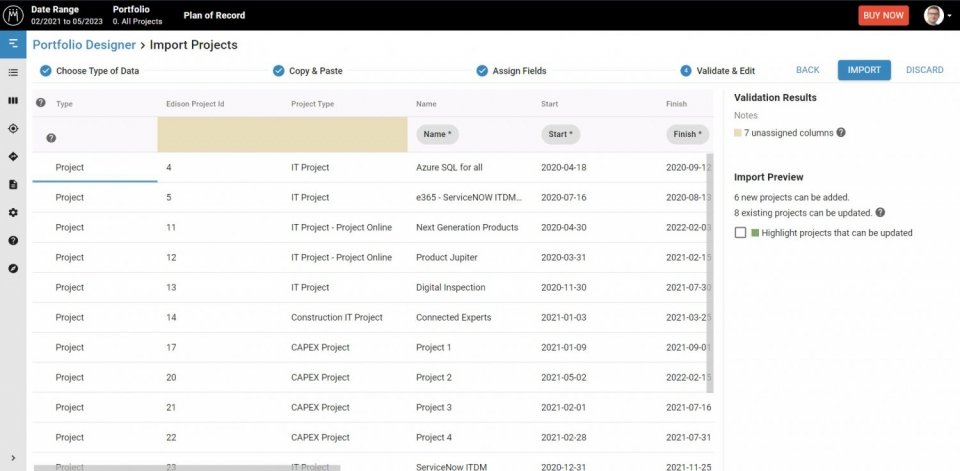Click the Meisterplan logo icon

click(x=13, y=15)
